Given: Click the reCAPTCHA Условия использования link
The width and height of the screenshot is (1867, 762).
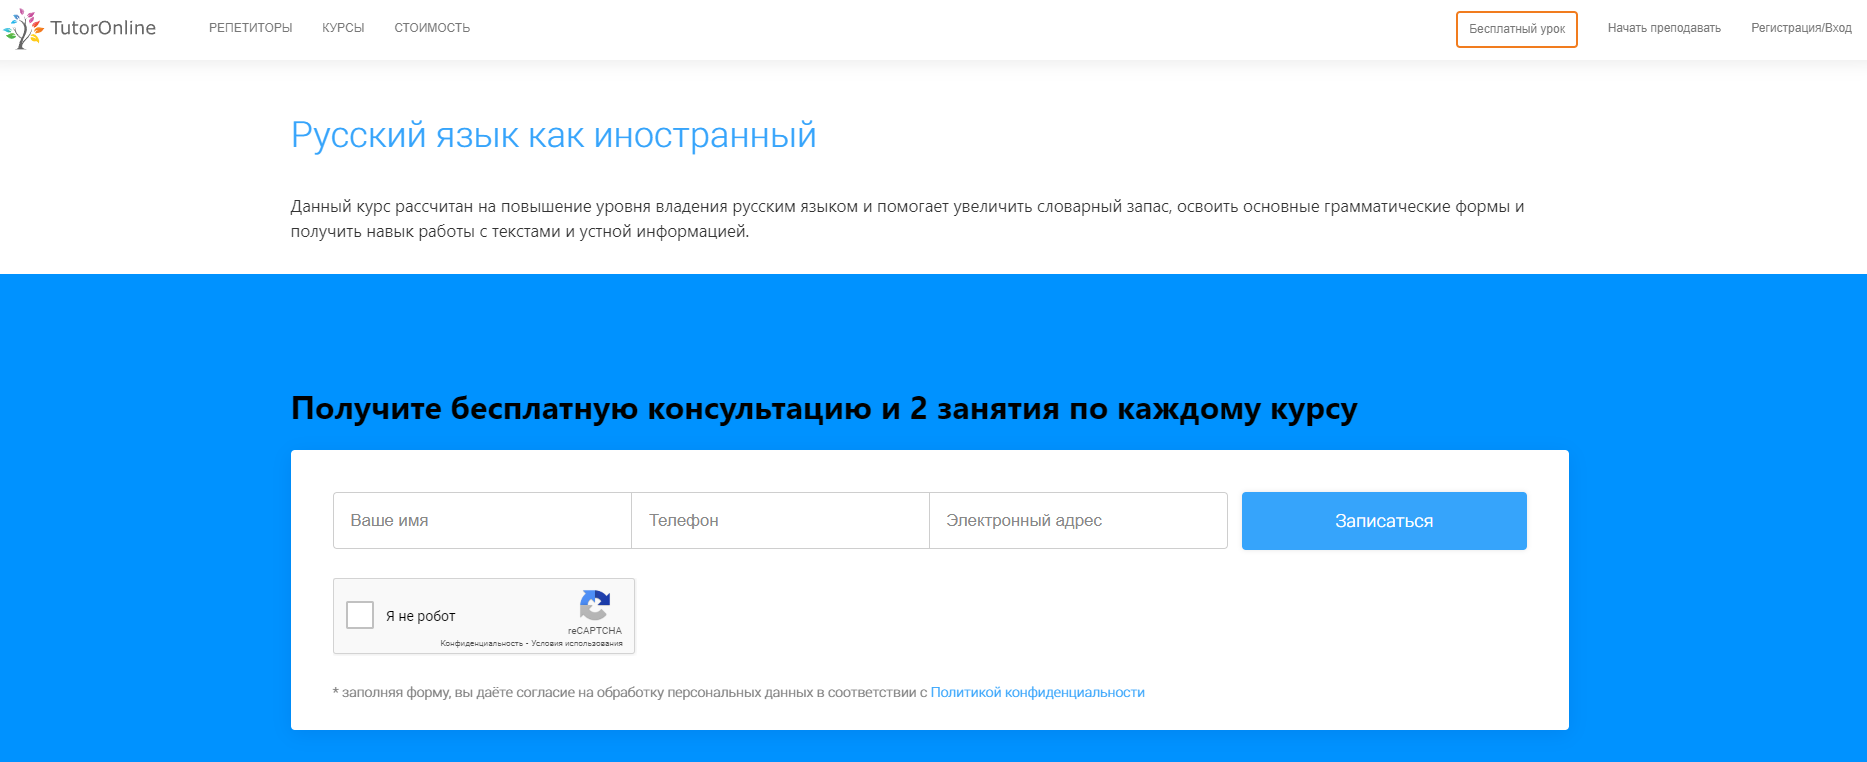Looking at the screenshot, I should click(577, 644).
